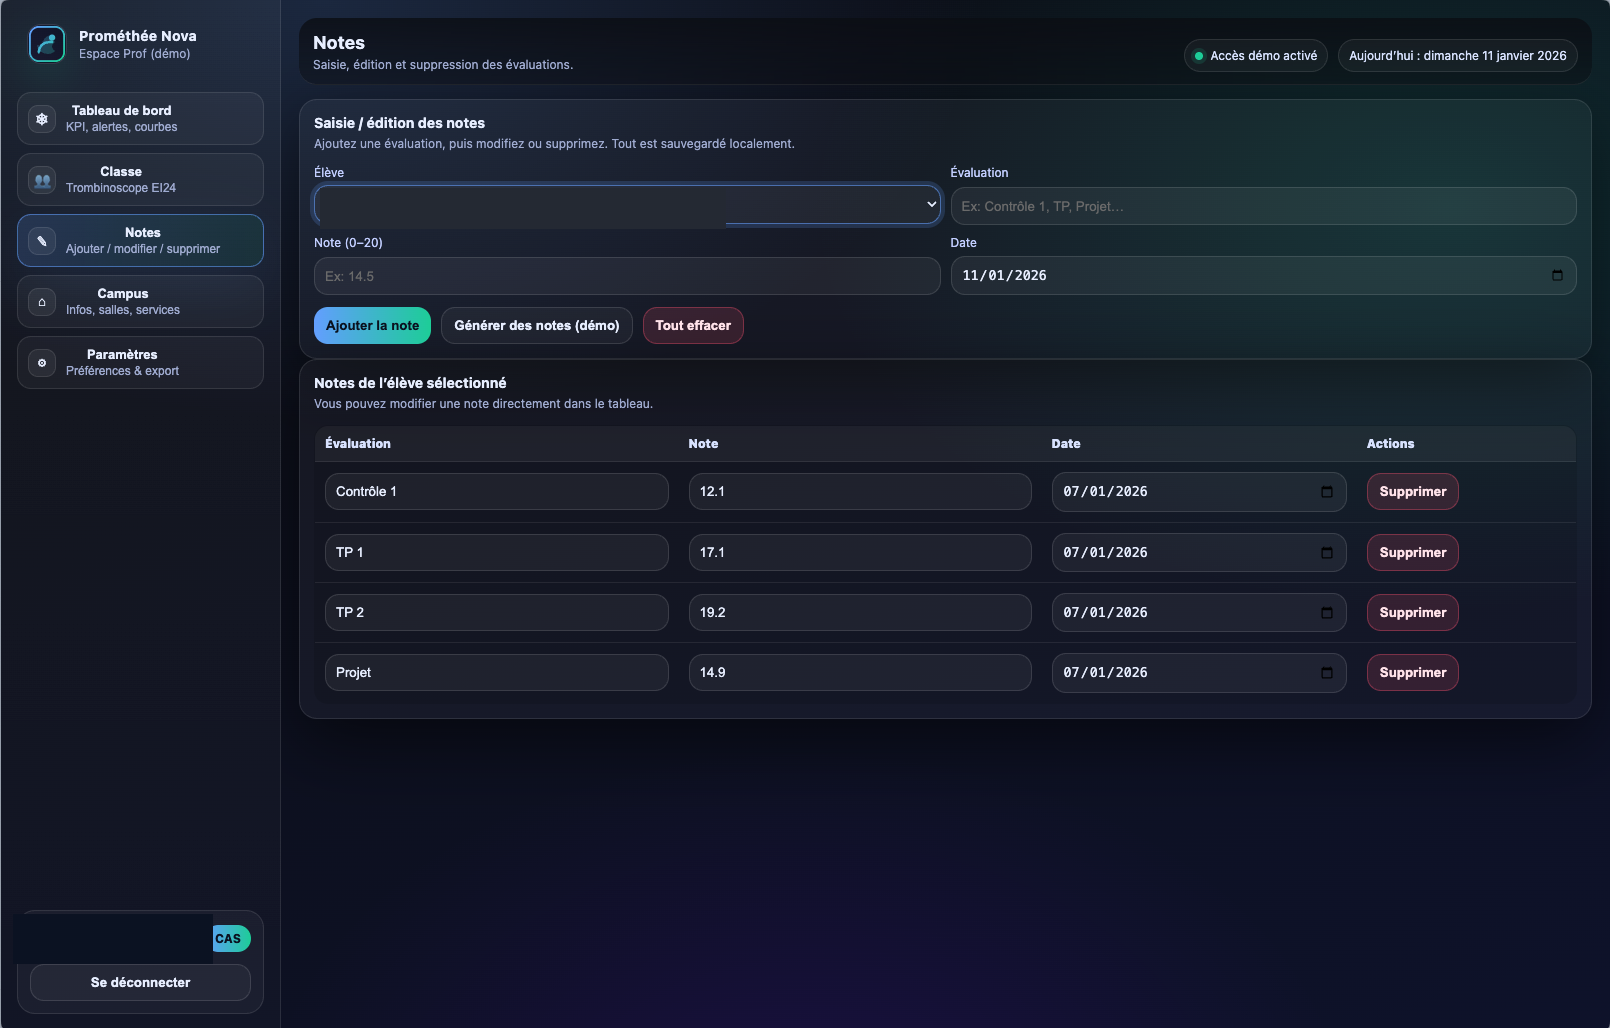Click the Tableau de bord snowflake icon
Image resolution: width=1610 pixels, height=1028 pixels.
[x=42, y=119]
